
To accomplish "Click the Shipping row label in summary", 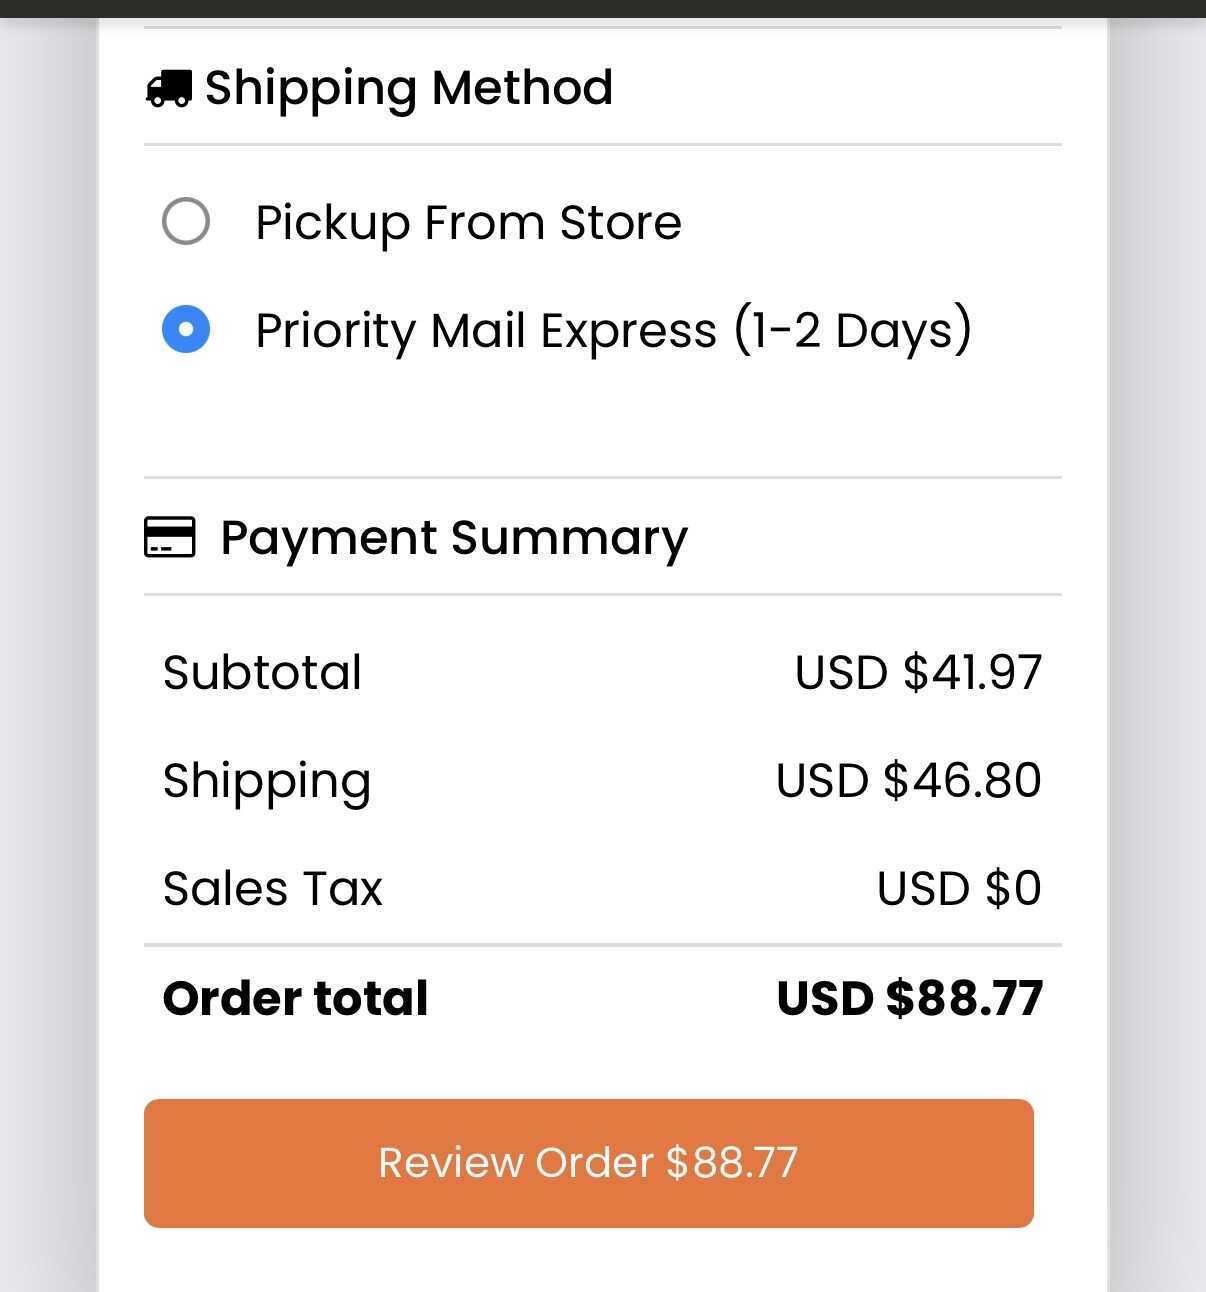I will click(266, 781).
